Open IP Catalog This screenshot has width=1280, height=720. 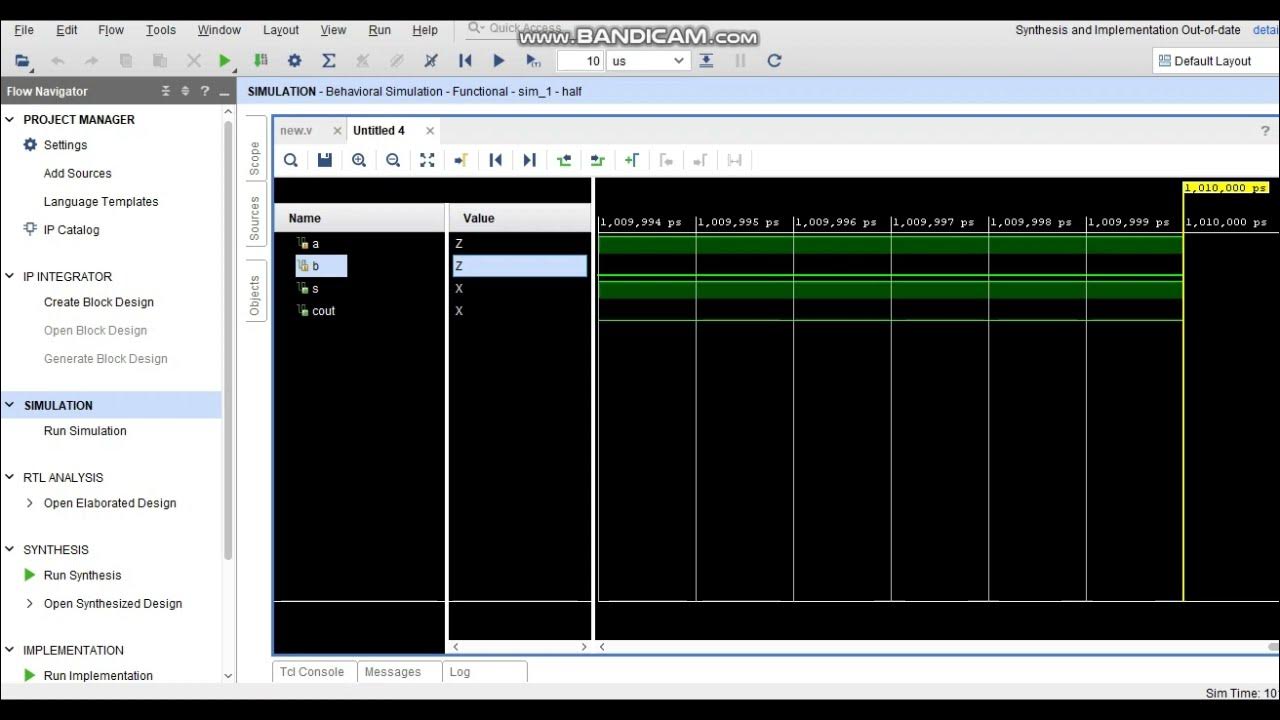pyautogui.click(x=71, y=229)
